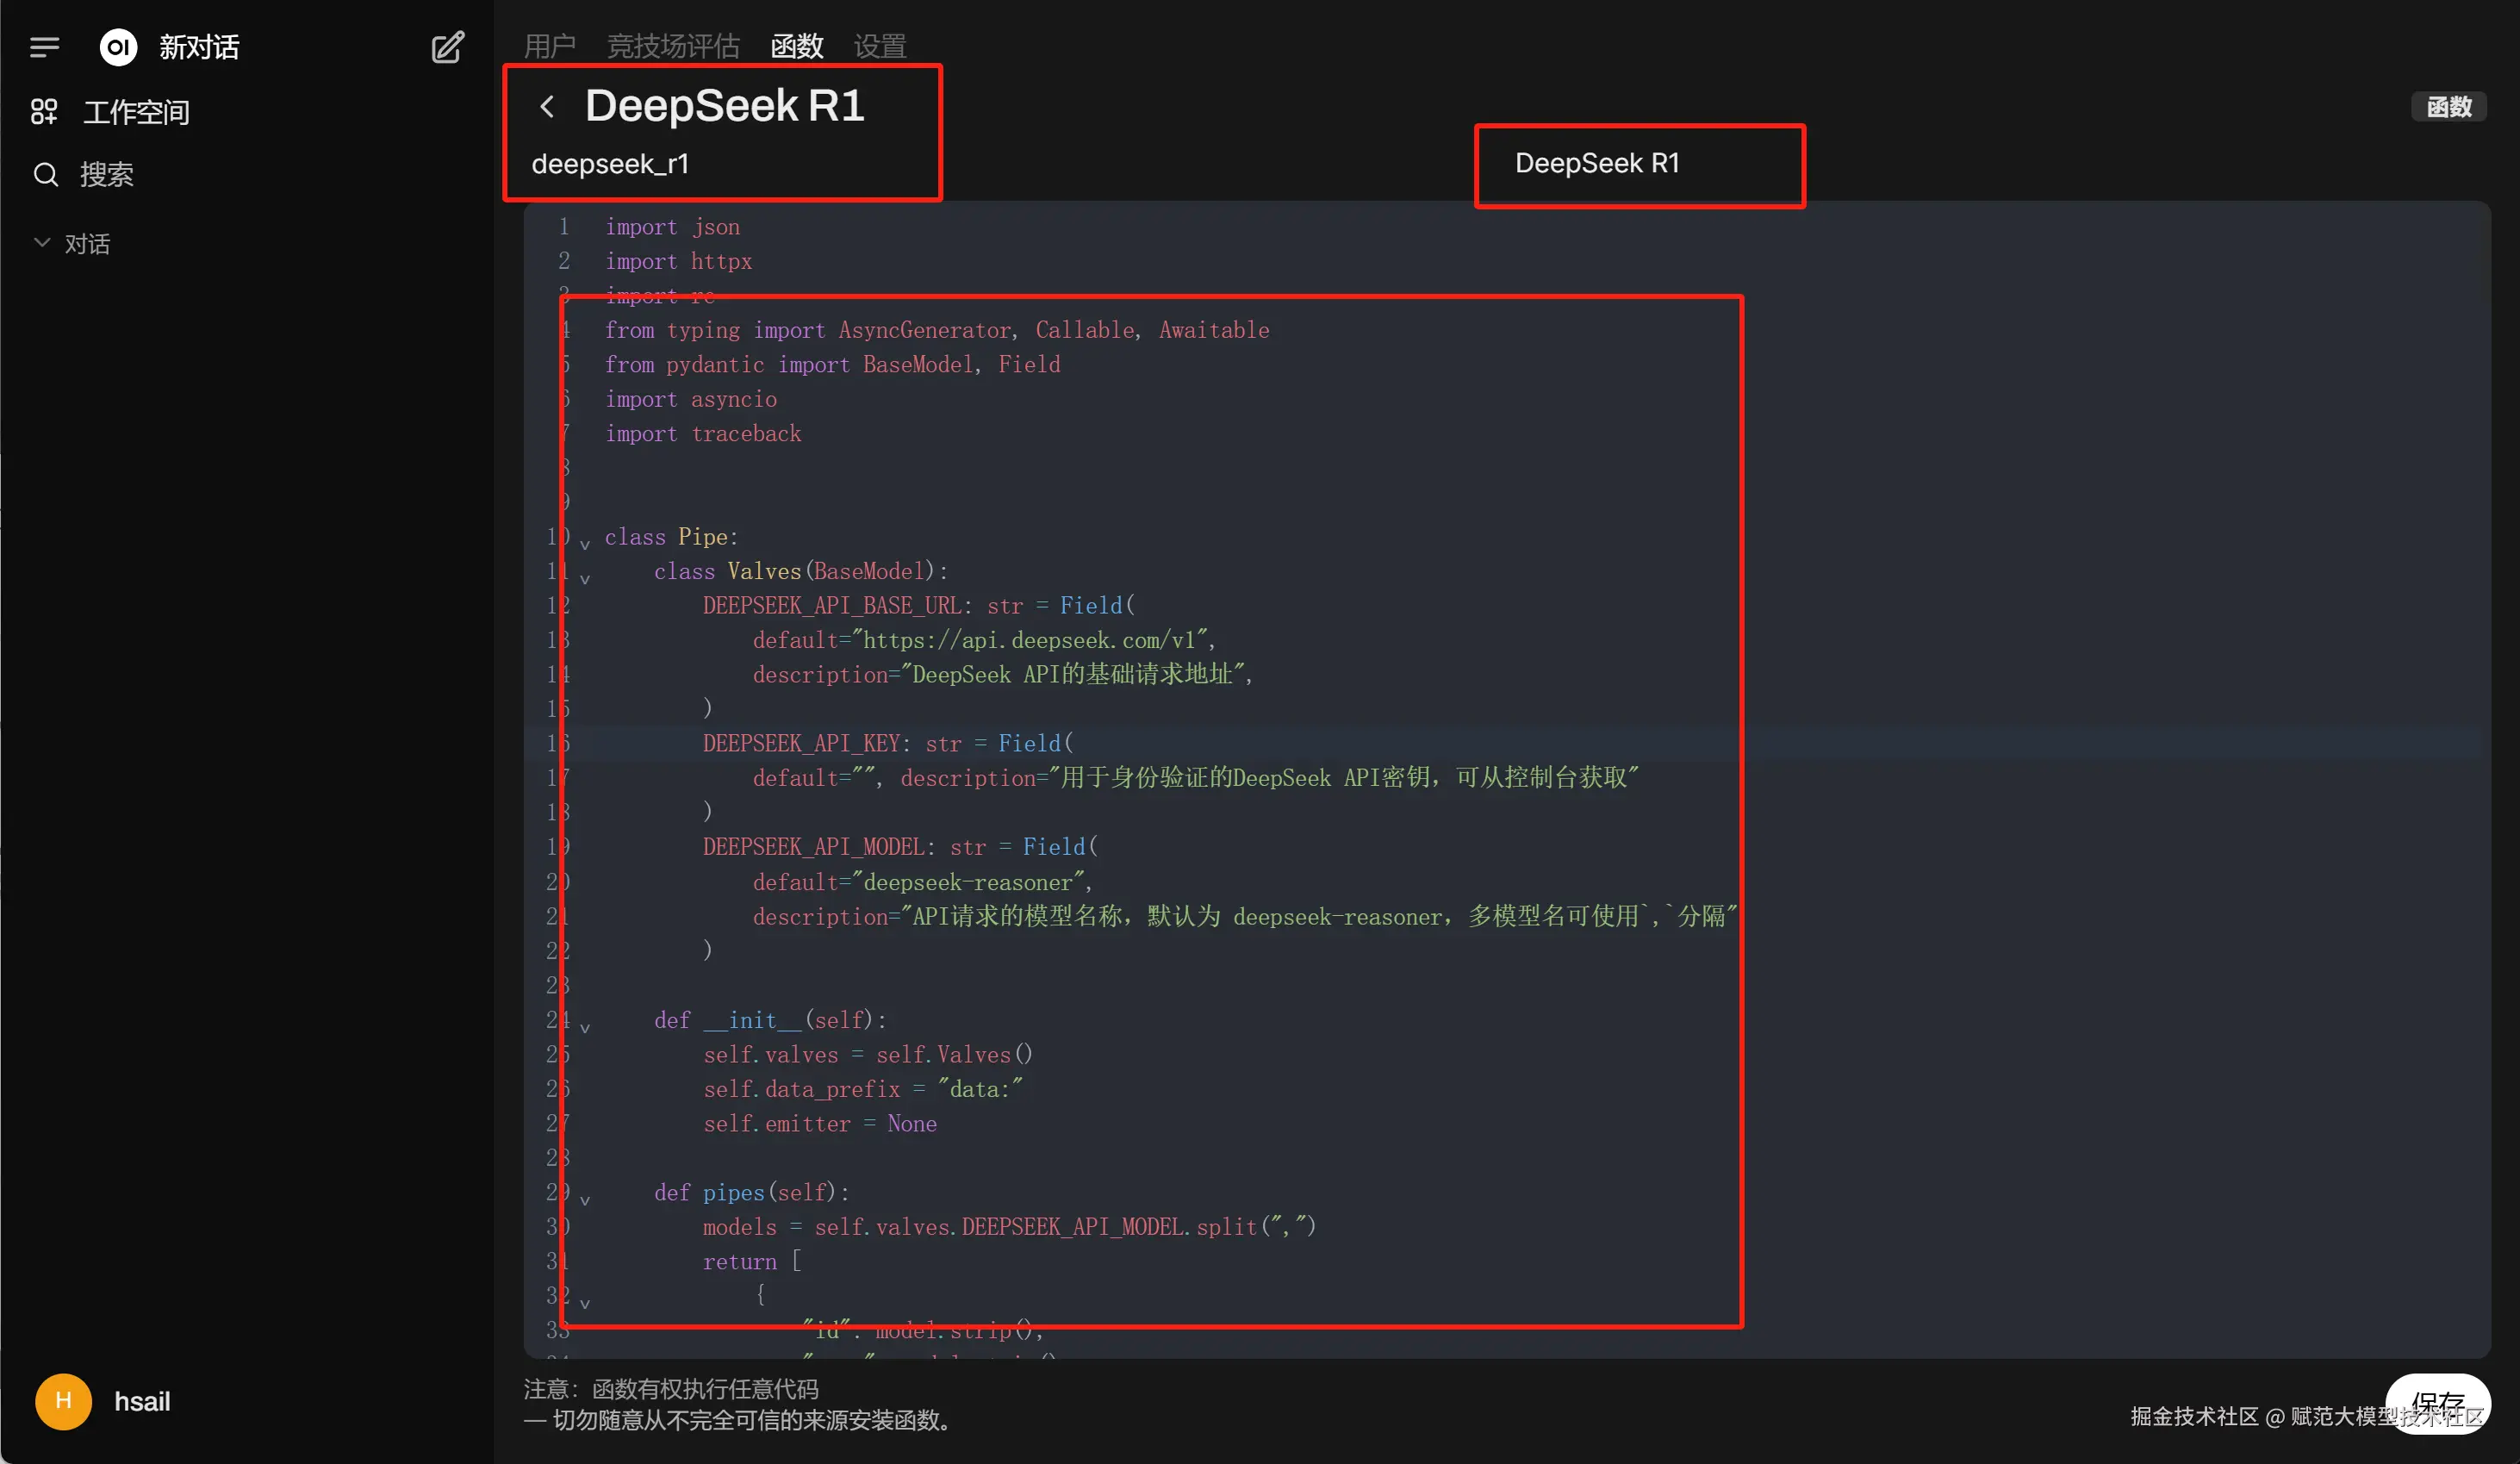The height and width of the screenshot is (1464, 2520).
Task: Edit the deepseek_r1 function ID field
Action: pyautogui.click(x=610, y=164)
